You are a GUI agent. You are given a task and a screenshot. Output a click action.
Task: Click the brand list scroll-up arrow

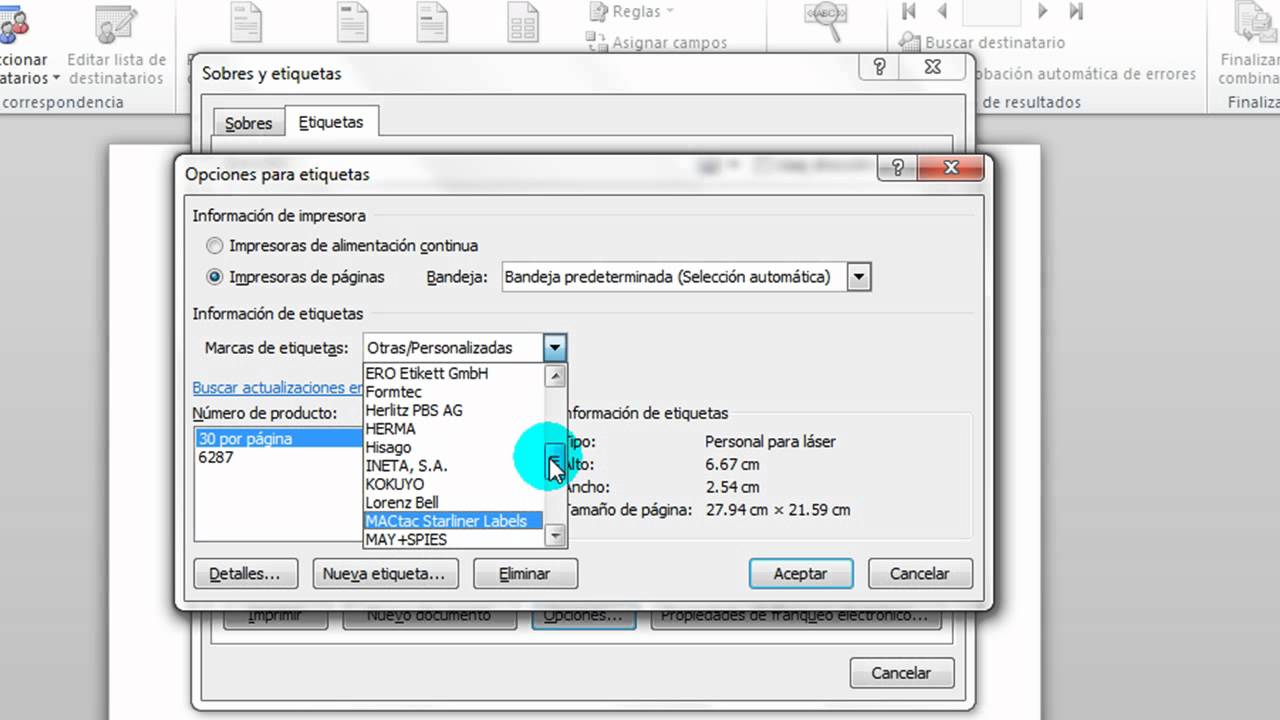click(x=555, y=376)
